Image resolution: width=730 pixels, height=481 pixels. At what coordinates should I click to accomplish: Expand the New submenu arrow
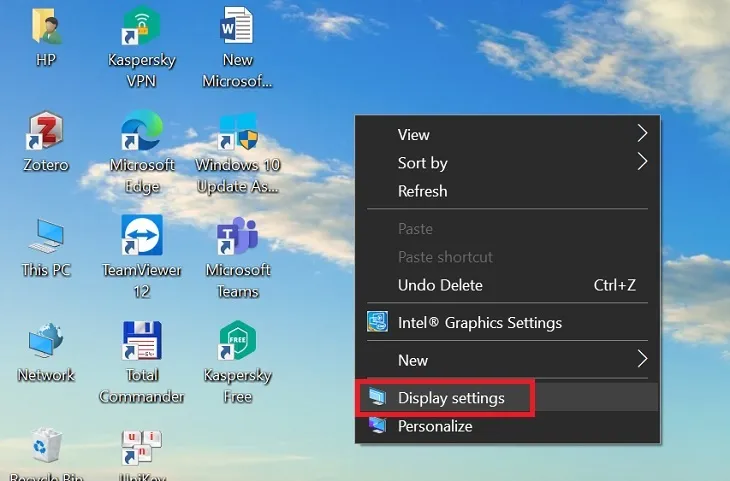(642, 359)
